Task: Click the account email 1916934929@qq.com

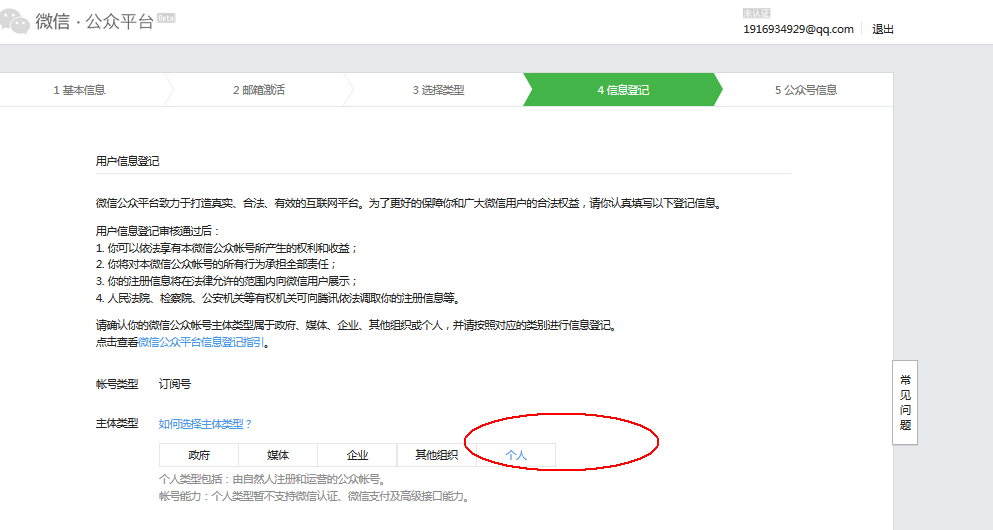Action: point(798,29)
